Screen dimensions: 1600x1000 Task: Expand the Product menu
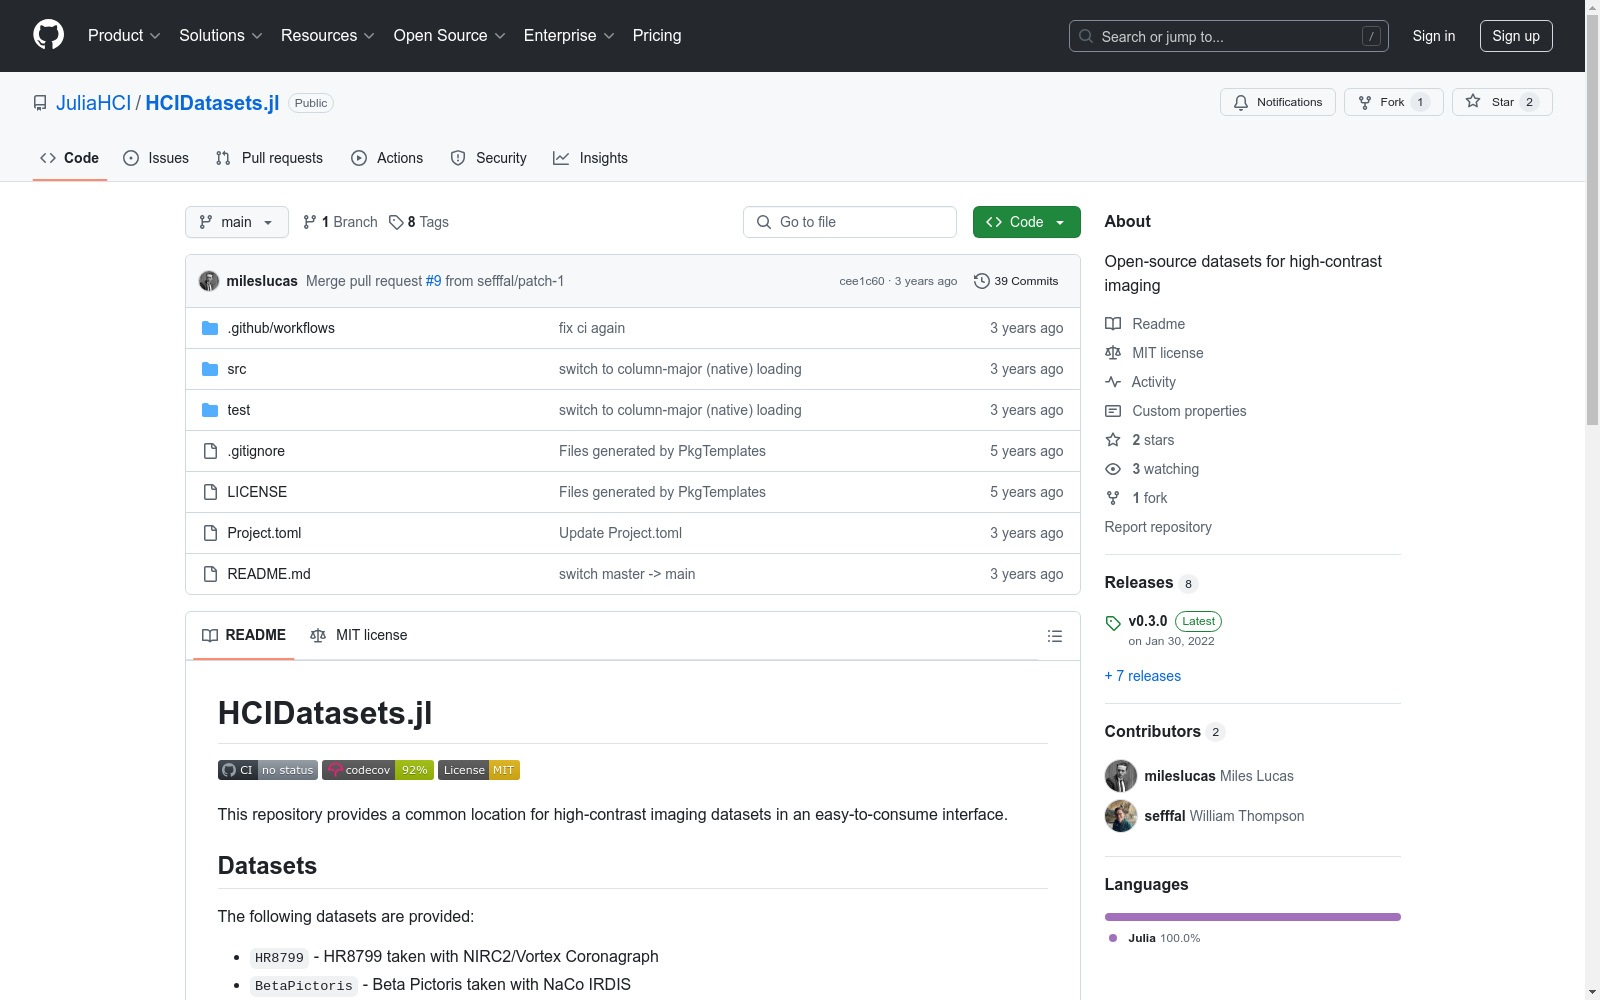pyautogui.click(x=124, y=36)
